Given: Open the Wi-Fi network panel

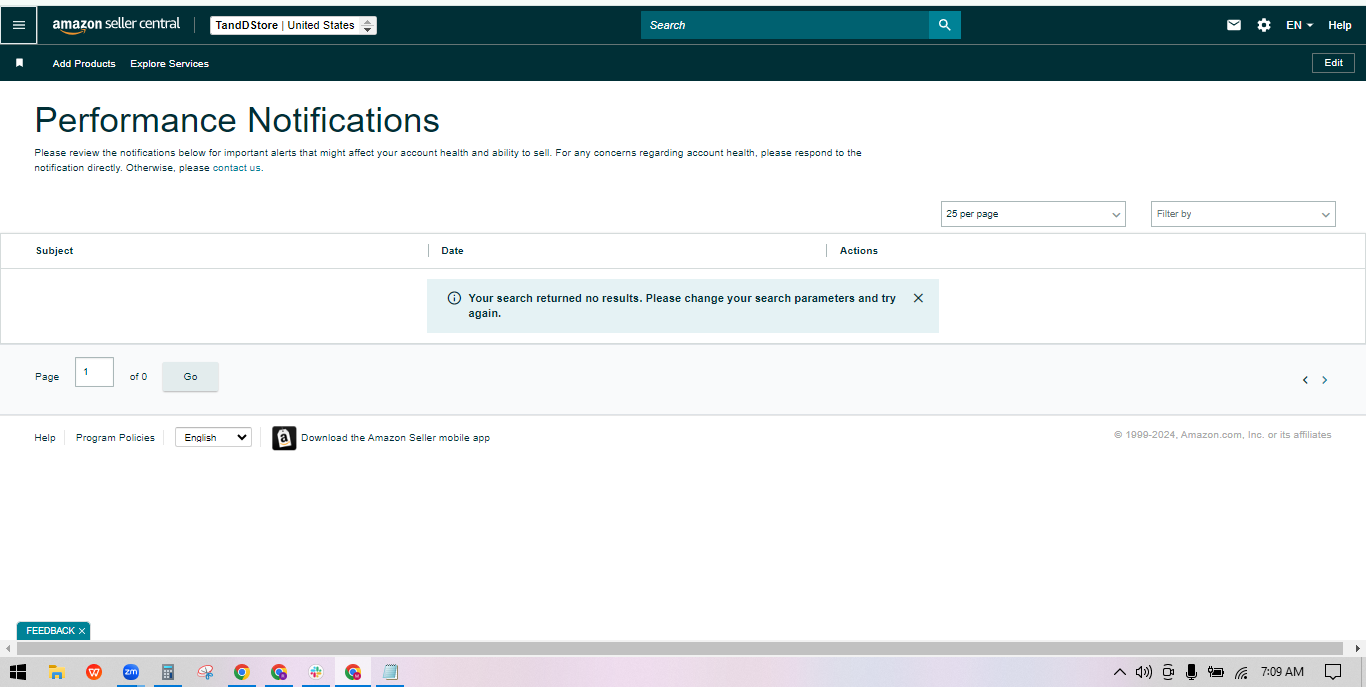Looking at the screenshot, I should (x=1241, y=672).
